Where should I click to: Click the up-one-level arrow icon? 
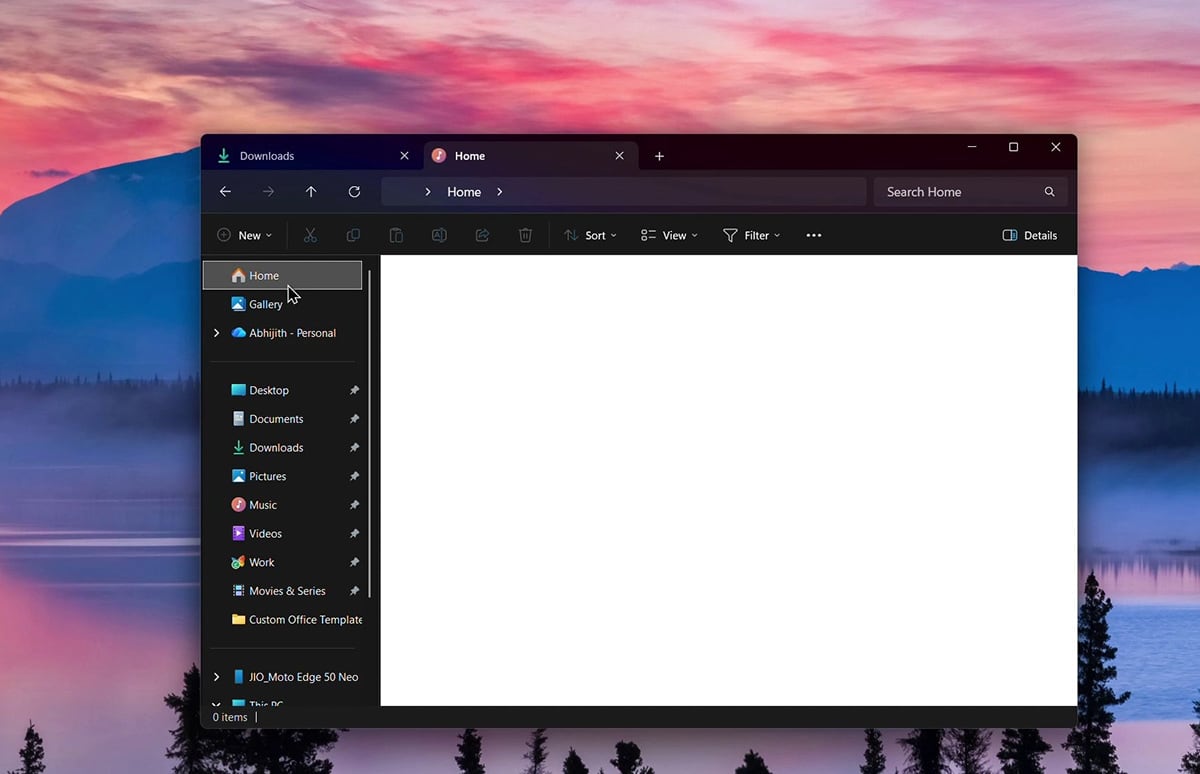point(310,191)
